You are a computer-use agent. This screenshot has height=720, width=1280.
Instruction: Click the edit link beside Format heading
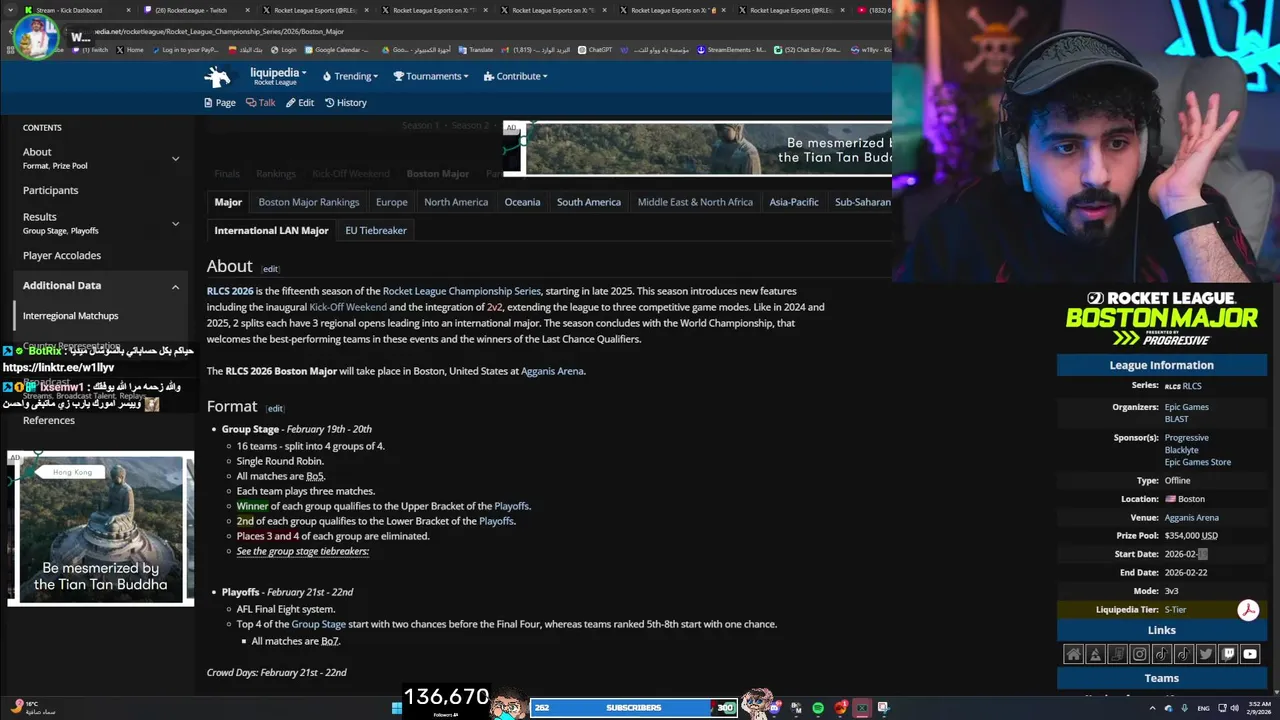coord(275,408)
